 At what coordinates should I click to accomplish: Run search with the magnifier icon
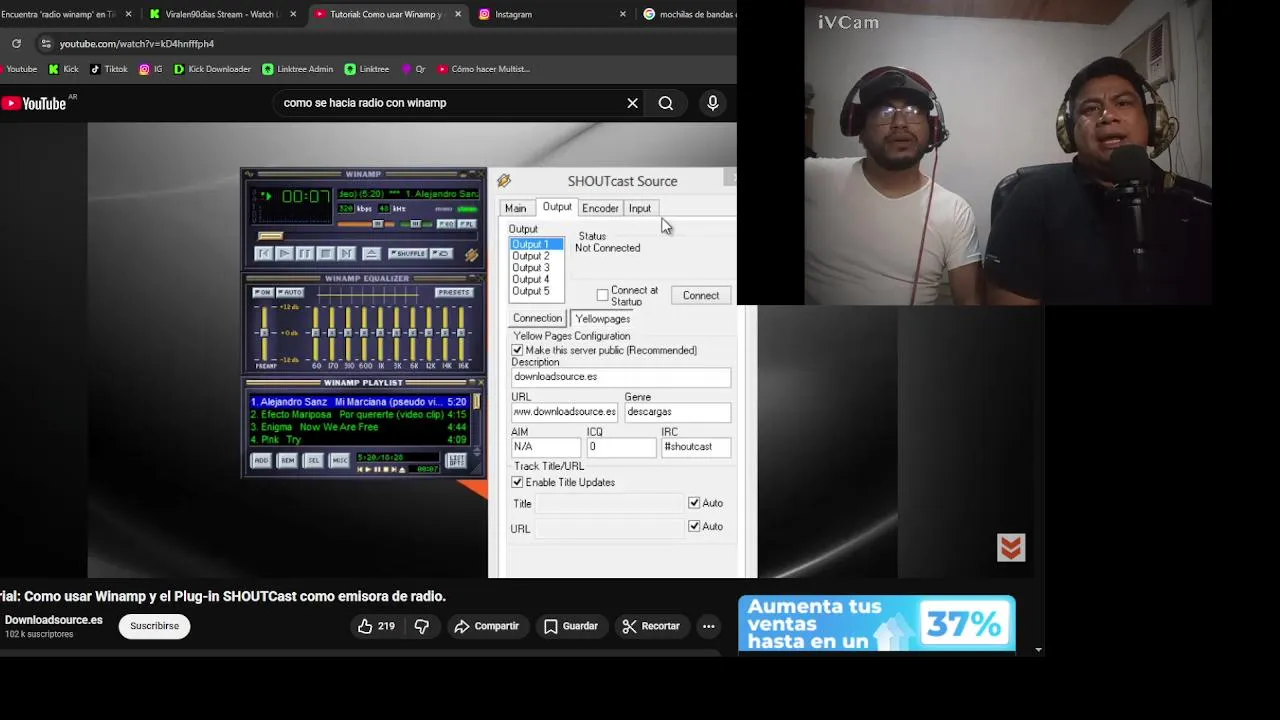click(x=666, y=103)
